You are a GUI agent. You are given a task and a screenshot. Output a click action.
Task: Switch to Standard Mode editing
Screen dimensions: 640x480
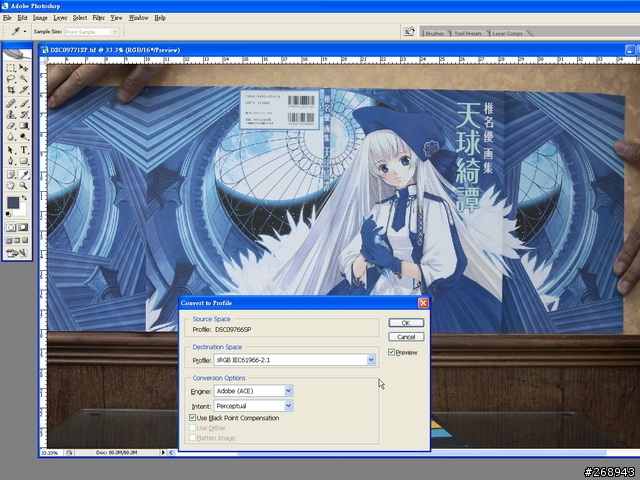(11, 227)
